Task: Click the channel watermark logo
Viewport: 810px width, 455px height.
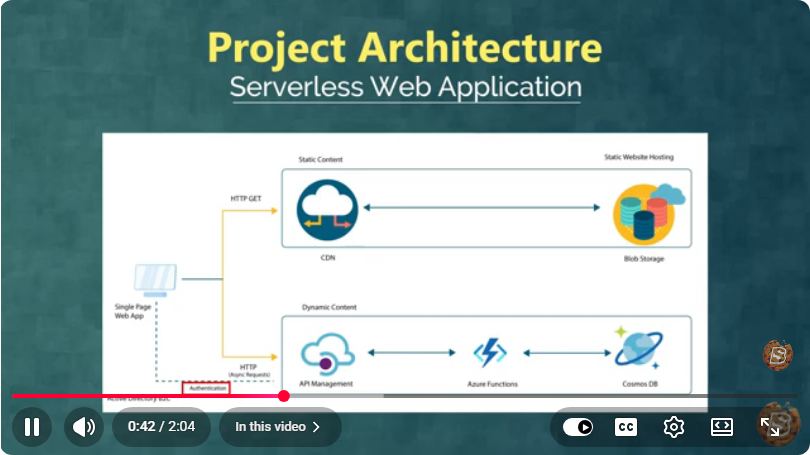Action: (x=778, y=355)
